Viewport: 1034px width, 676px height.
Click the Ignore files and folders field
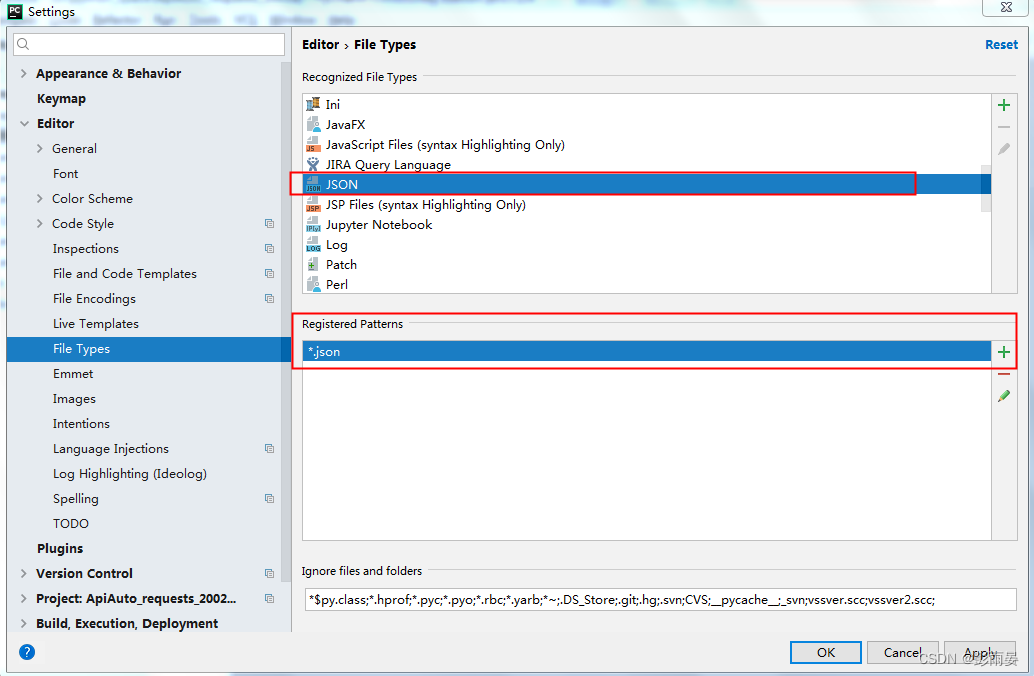pos(659,599)
